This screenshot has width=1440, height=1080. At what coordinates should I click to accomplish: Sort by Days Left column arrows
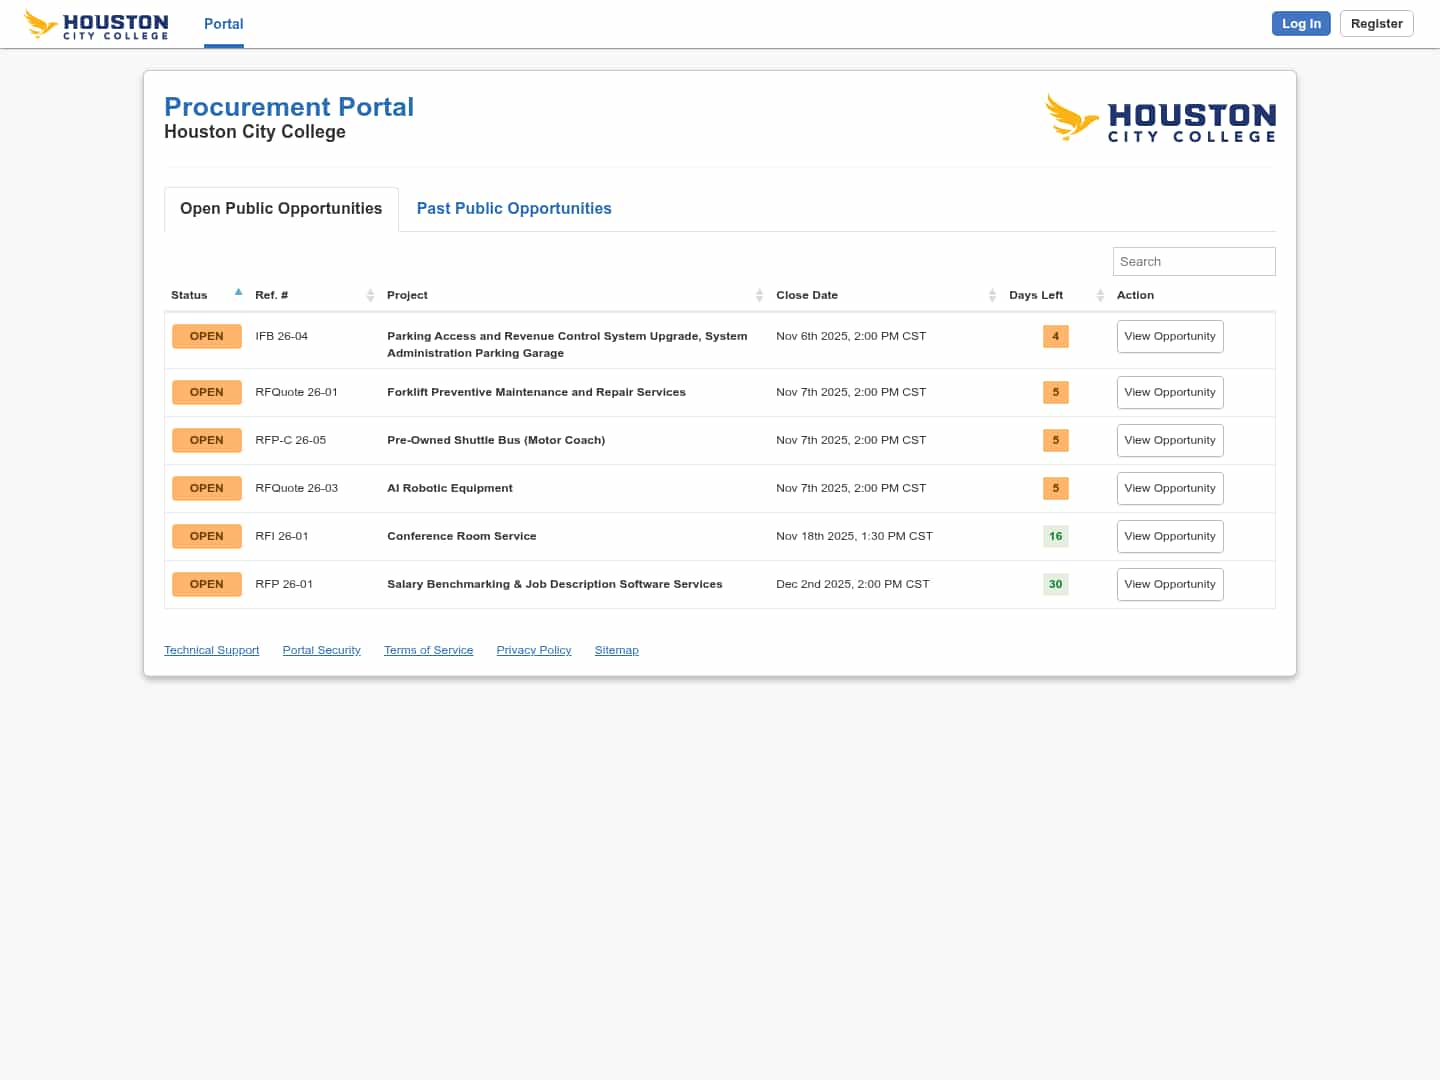click(x=1100, y=295)
